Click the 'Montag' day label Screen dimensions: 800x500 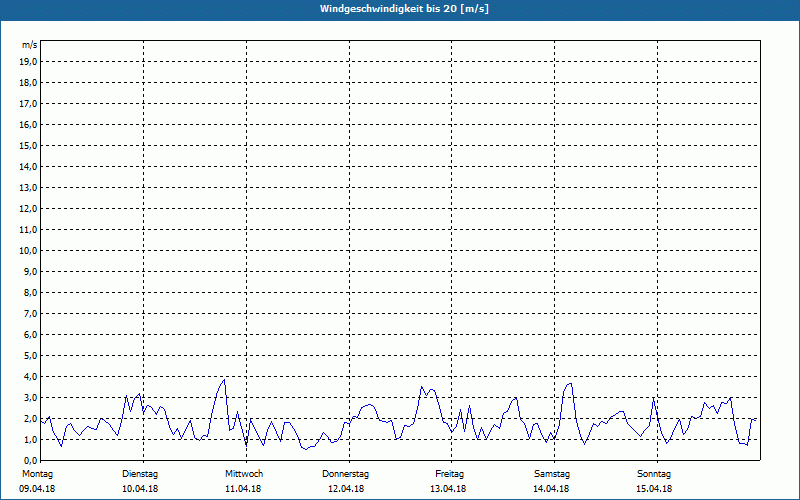(x=37, y=474)
